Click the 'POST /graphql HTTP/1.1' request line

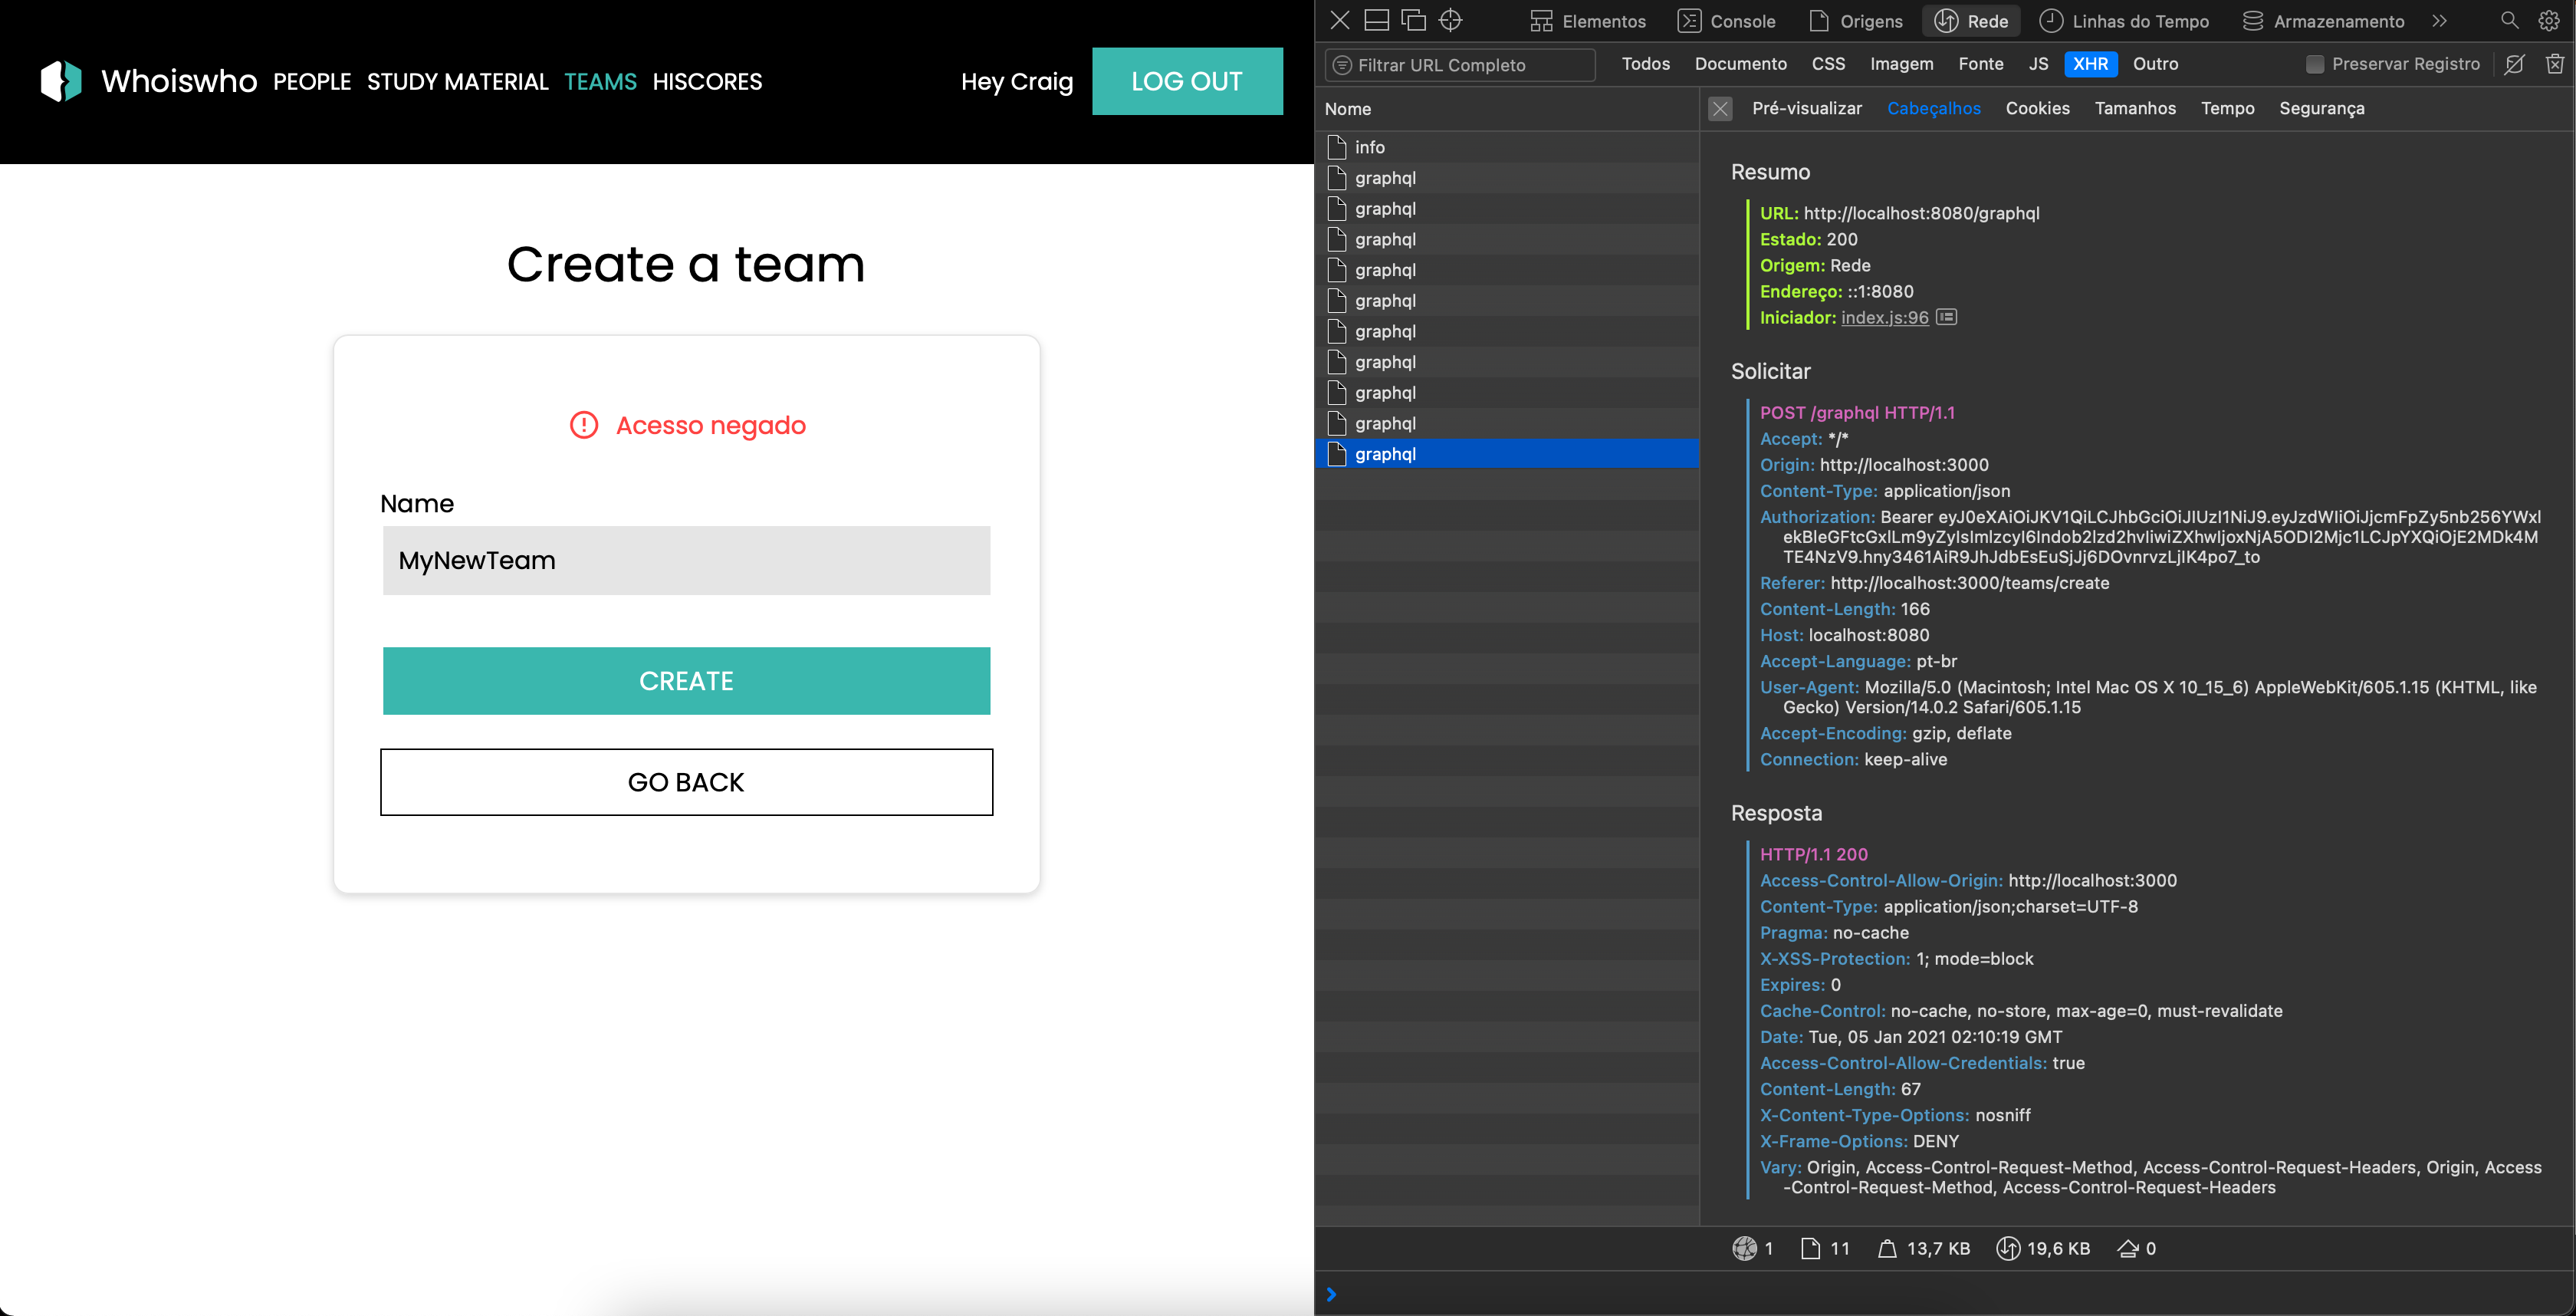[1857, 413]
